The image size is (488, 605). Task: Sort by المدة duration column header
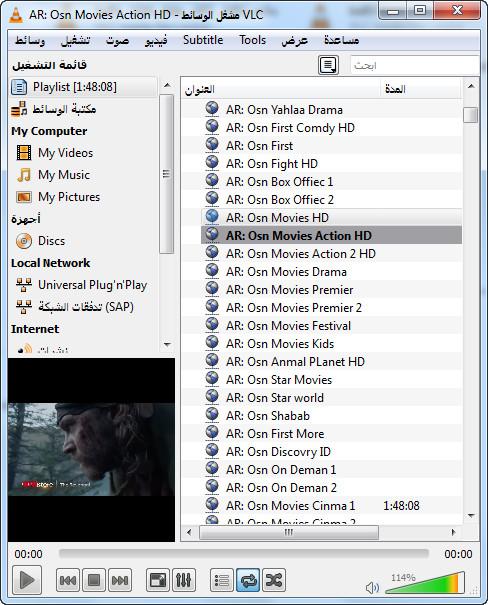pyautogui.click(x=420, y=90)
